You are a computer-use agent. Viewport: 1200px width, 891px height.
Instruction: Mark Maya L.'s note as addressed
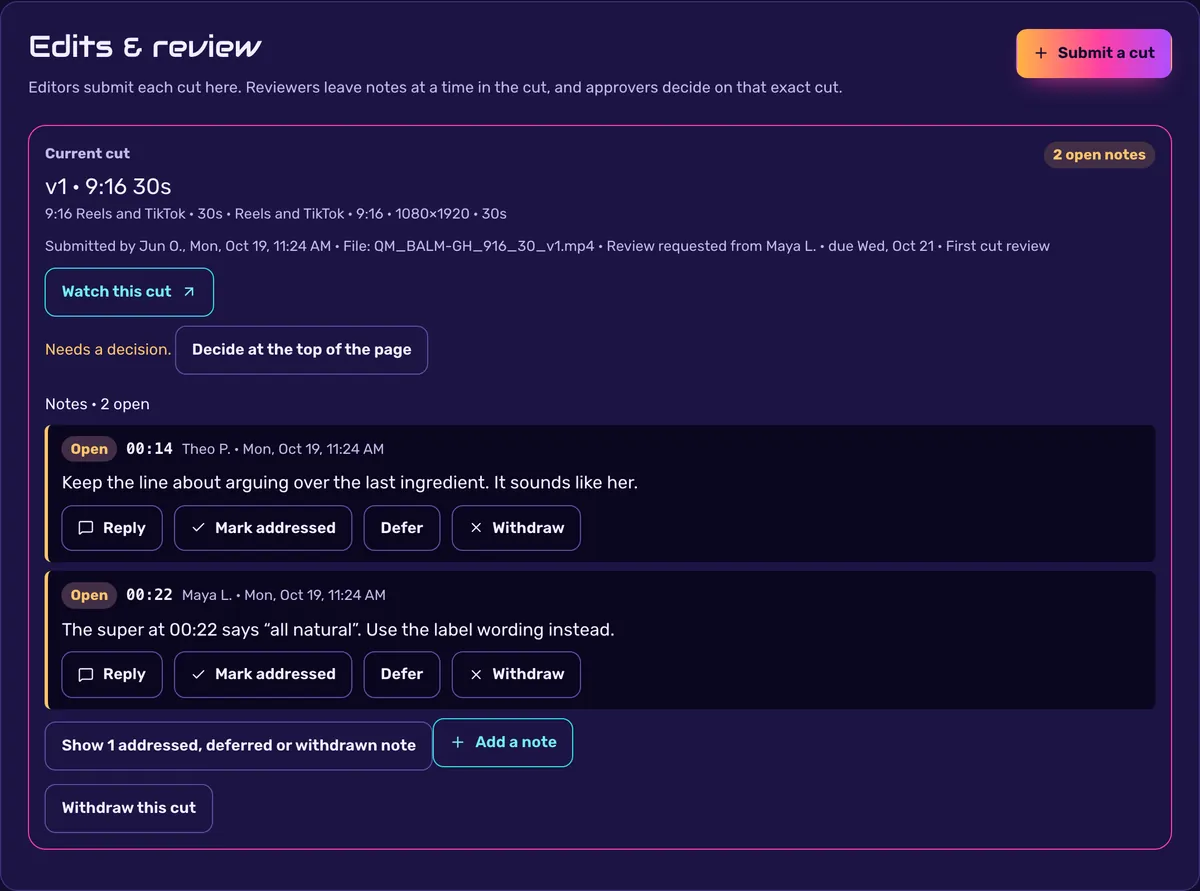pos(263,674)
